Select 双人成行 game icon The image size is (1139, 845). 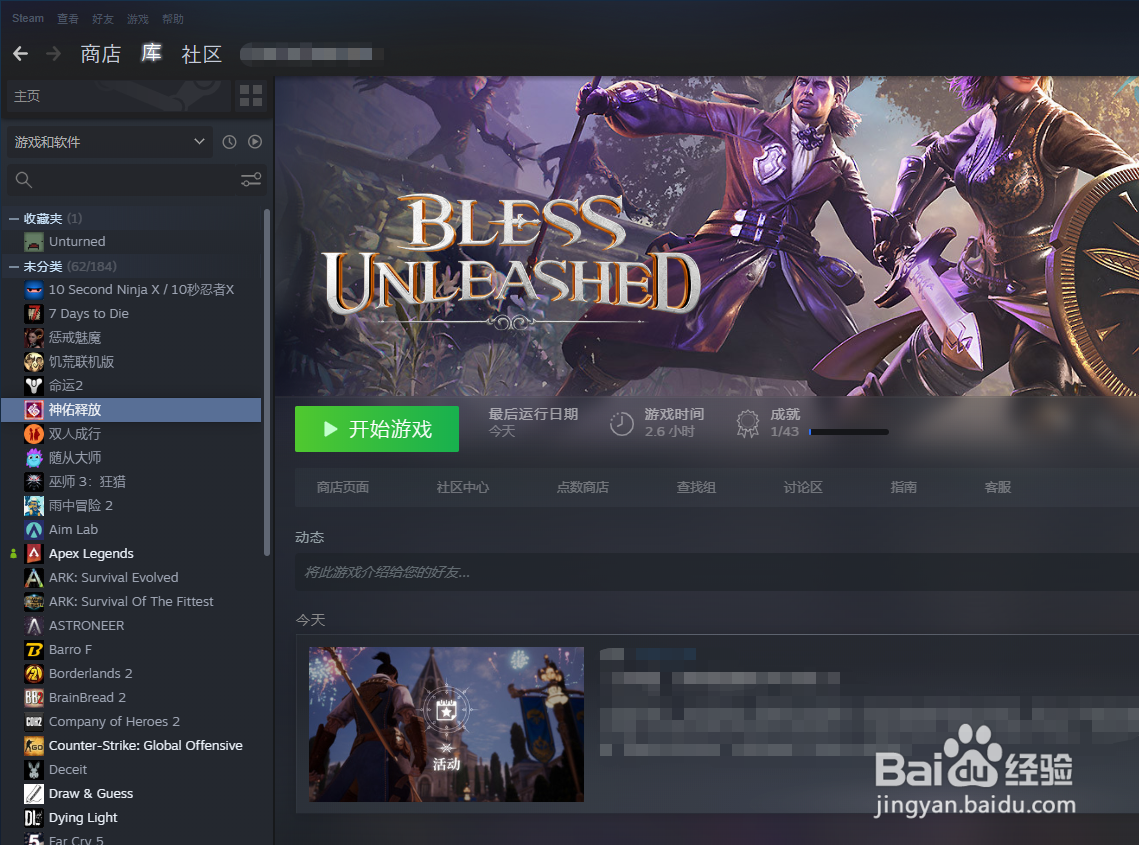coord(33,434)
